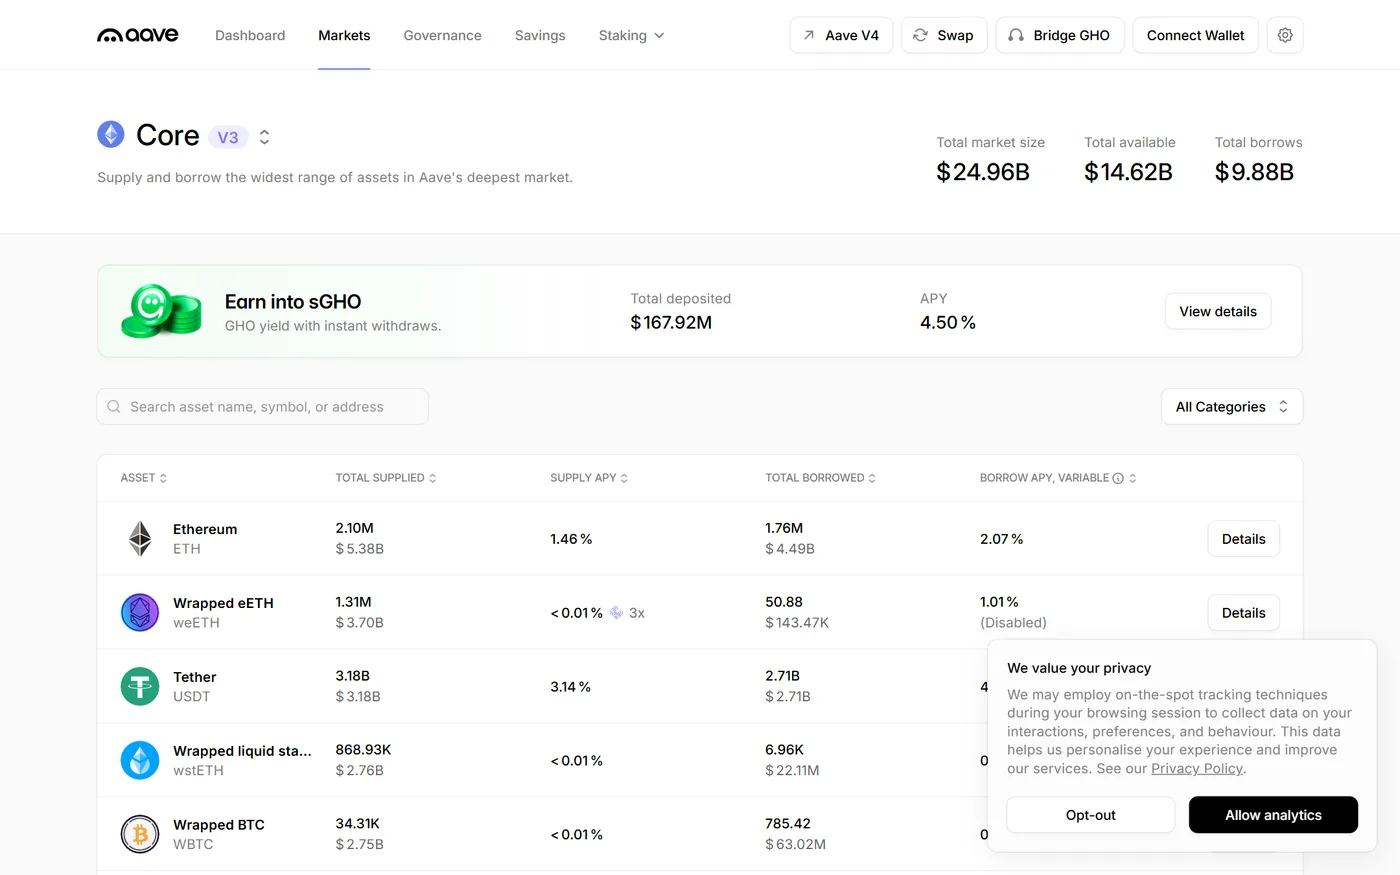Image resolution: width=1400 pixels, height=875 pixels.
Task: Click the Aave logo
Action: pos(138,35)
